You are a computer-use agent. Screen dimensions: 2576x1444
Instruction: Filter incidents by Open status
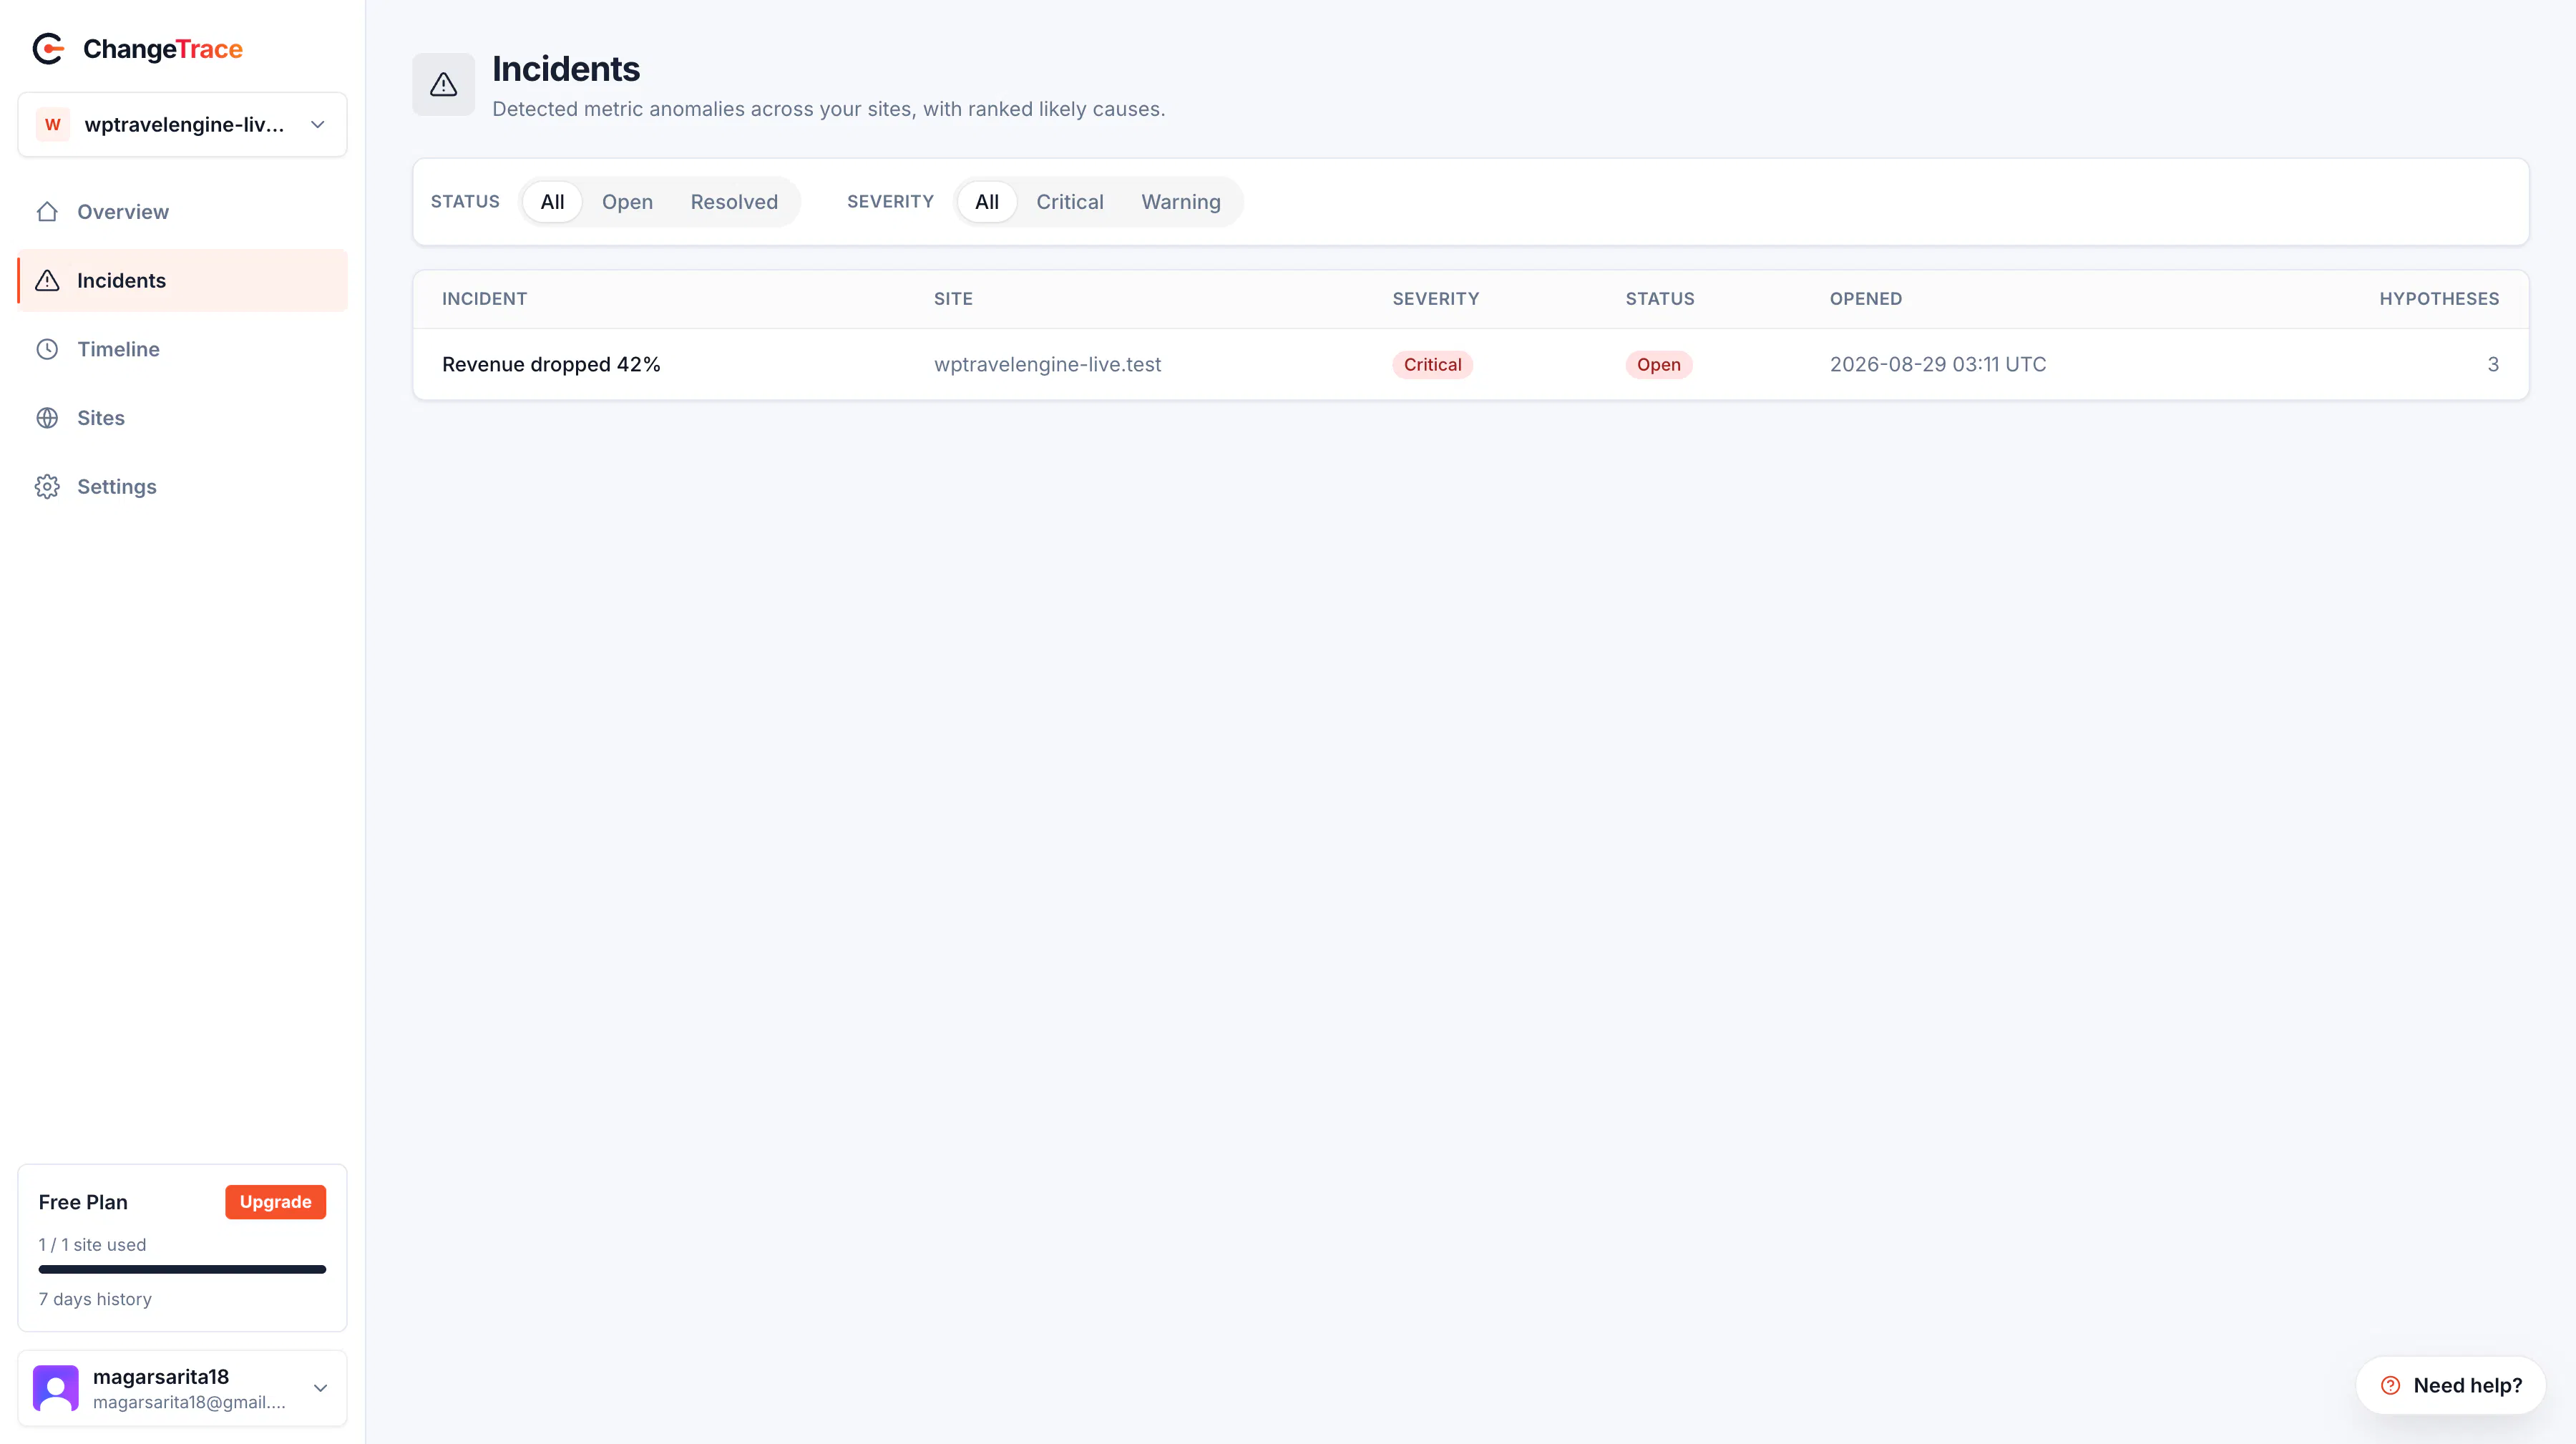pyautogui.click(x=627, y=202)
